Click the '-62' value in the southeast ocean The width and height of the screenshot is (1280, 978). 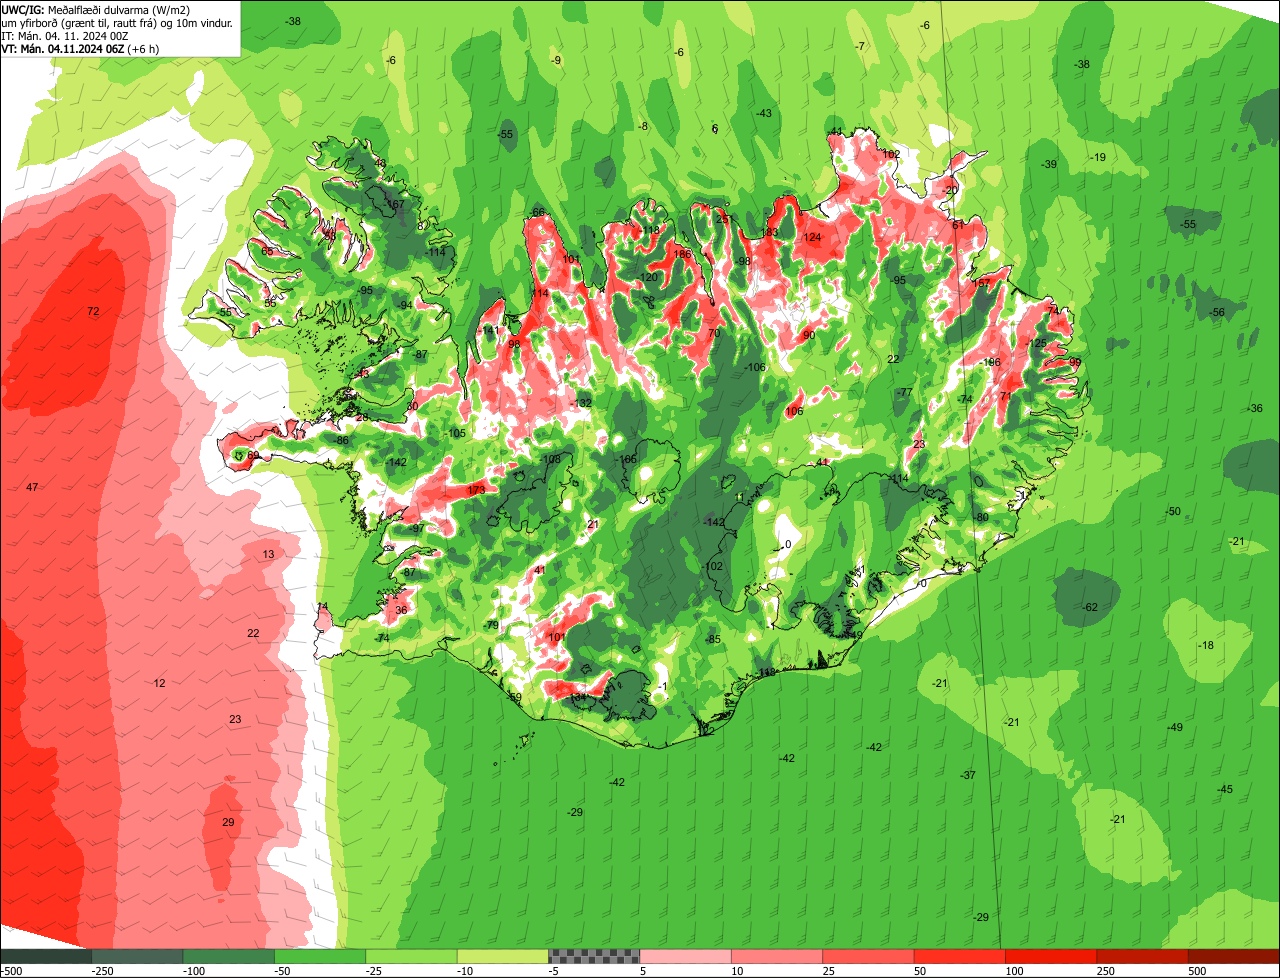point(1089,608)
